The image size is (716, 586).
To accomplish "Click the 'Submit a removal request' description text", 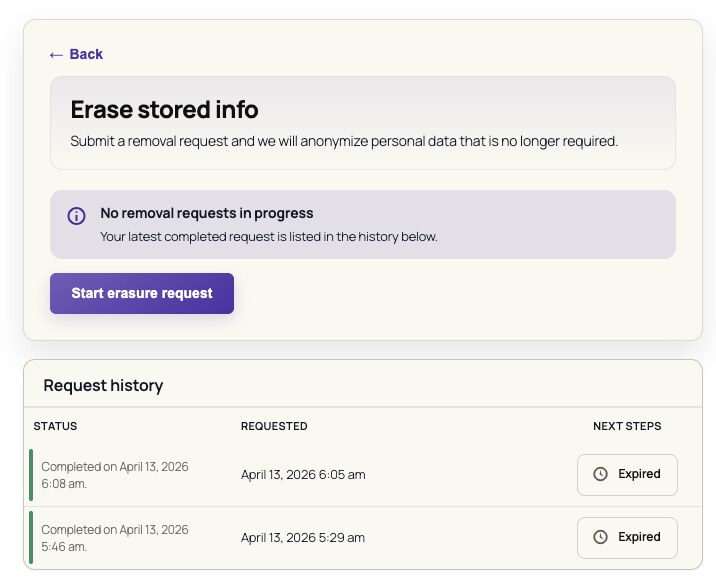I will (344, 141).
